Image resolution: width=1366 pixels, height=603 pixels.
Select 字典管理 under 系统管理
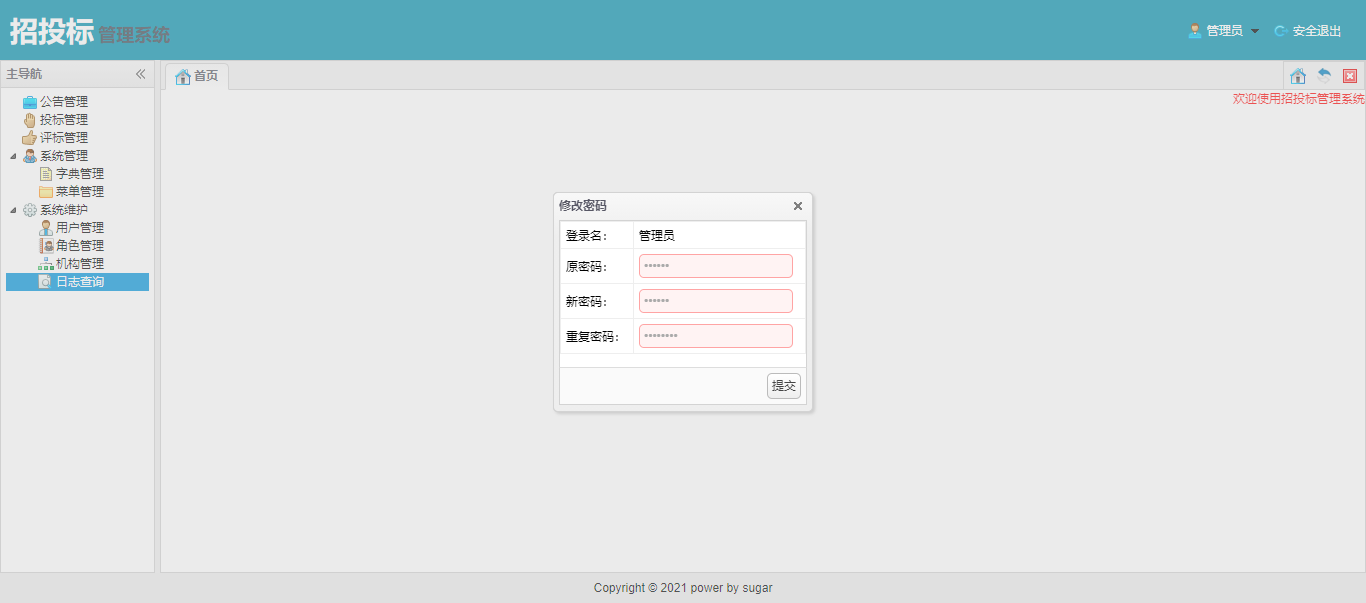pos(80,174)
